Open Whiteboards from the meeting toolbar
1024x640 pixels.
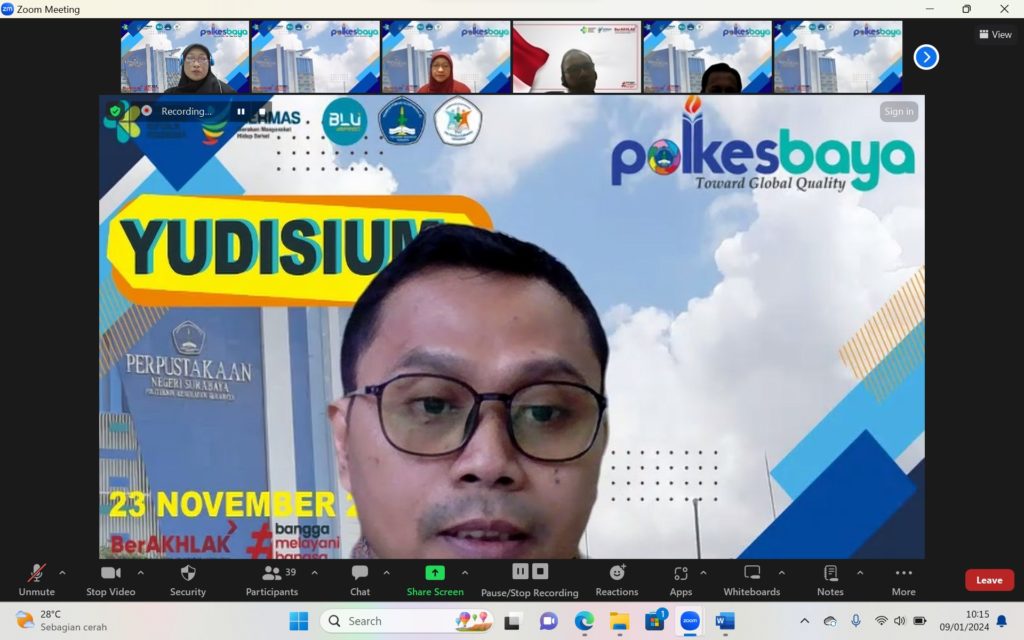point(752,580)
